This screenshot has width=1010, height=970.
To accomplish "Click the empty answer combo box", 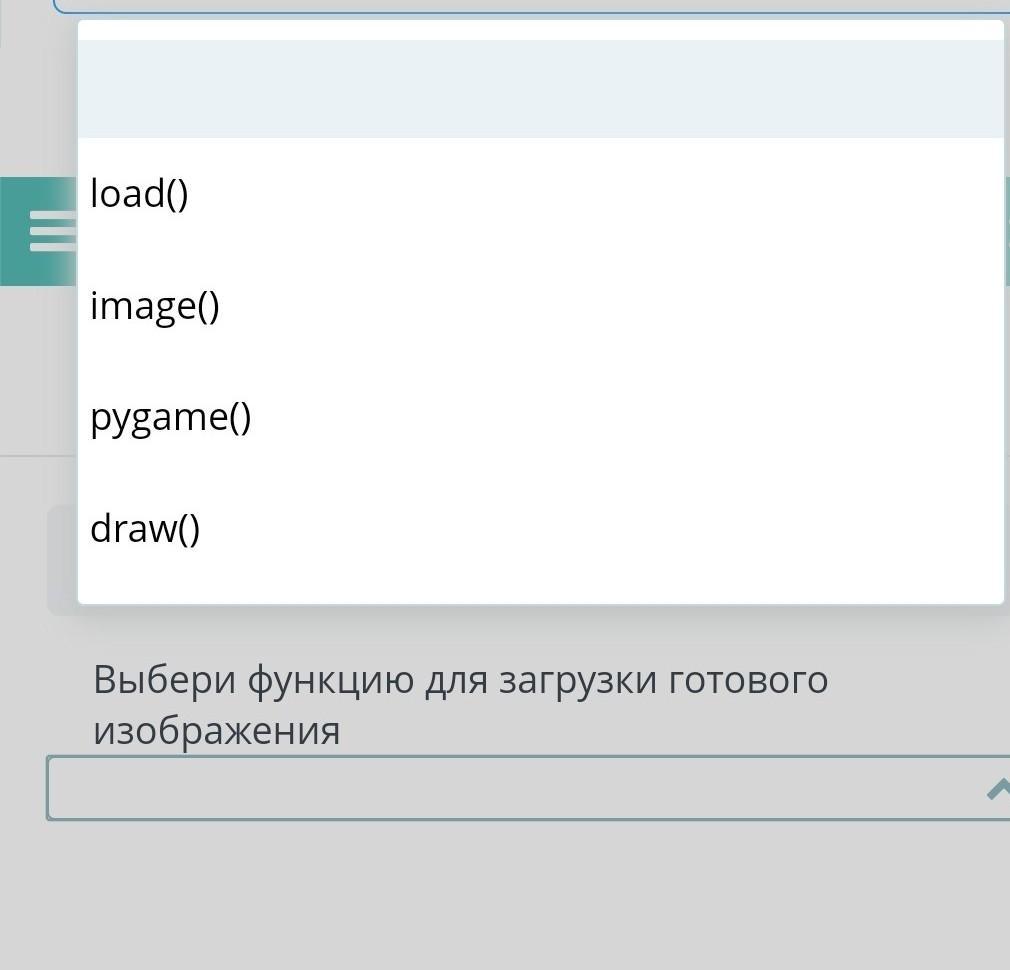I will (528, 788).
